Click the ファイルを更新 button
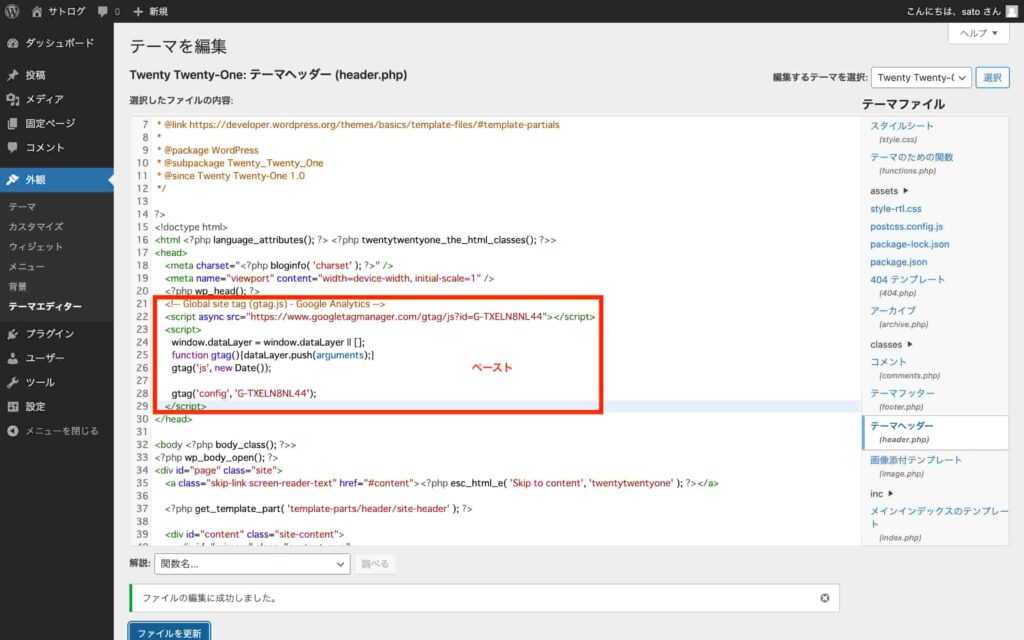 (x=169, y=632)
